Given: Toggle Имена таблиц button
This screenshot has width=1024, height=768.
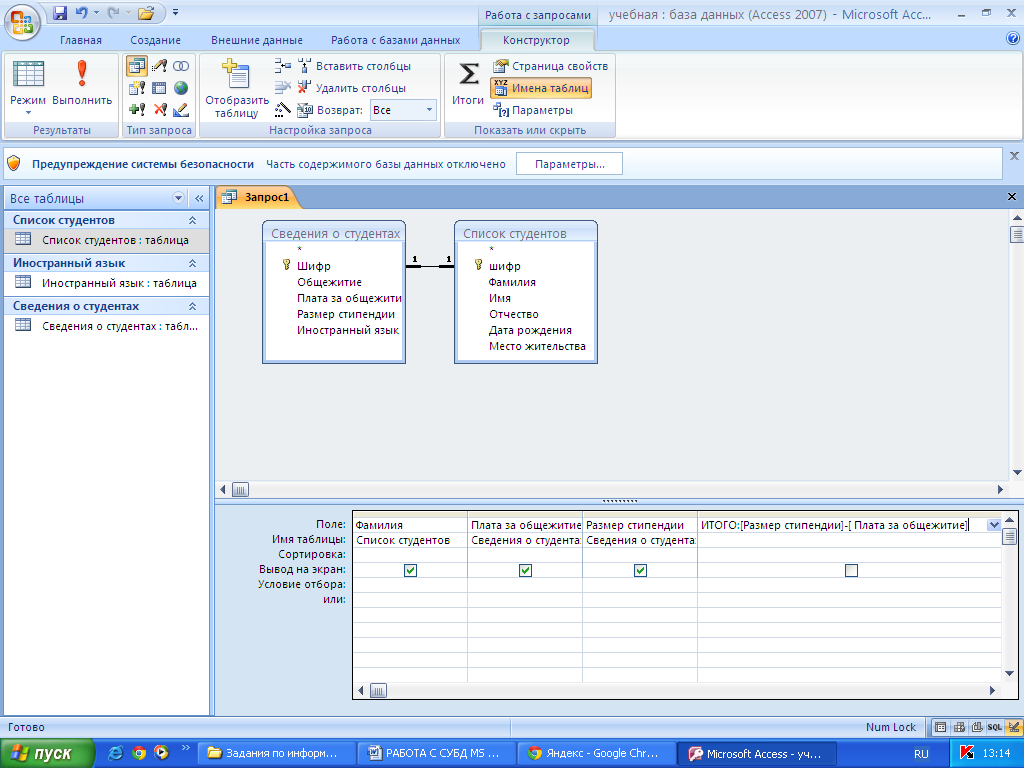Looking at the screenshot, I should (x=541, y=88).
